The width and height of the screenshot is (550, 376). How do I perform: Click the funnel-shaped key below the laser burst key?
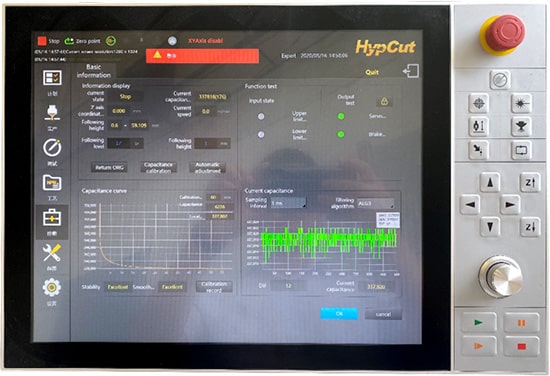point(521,126)
